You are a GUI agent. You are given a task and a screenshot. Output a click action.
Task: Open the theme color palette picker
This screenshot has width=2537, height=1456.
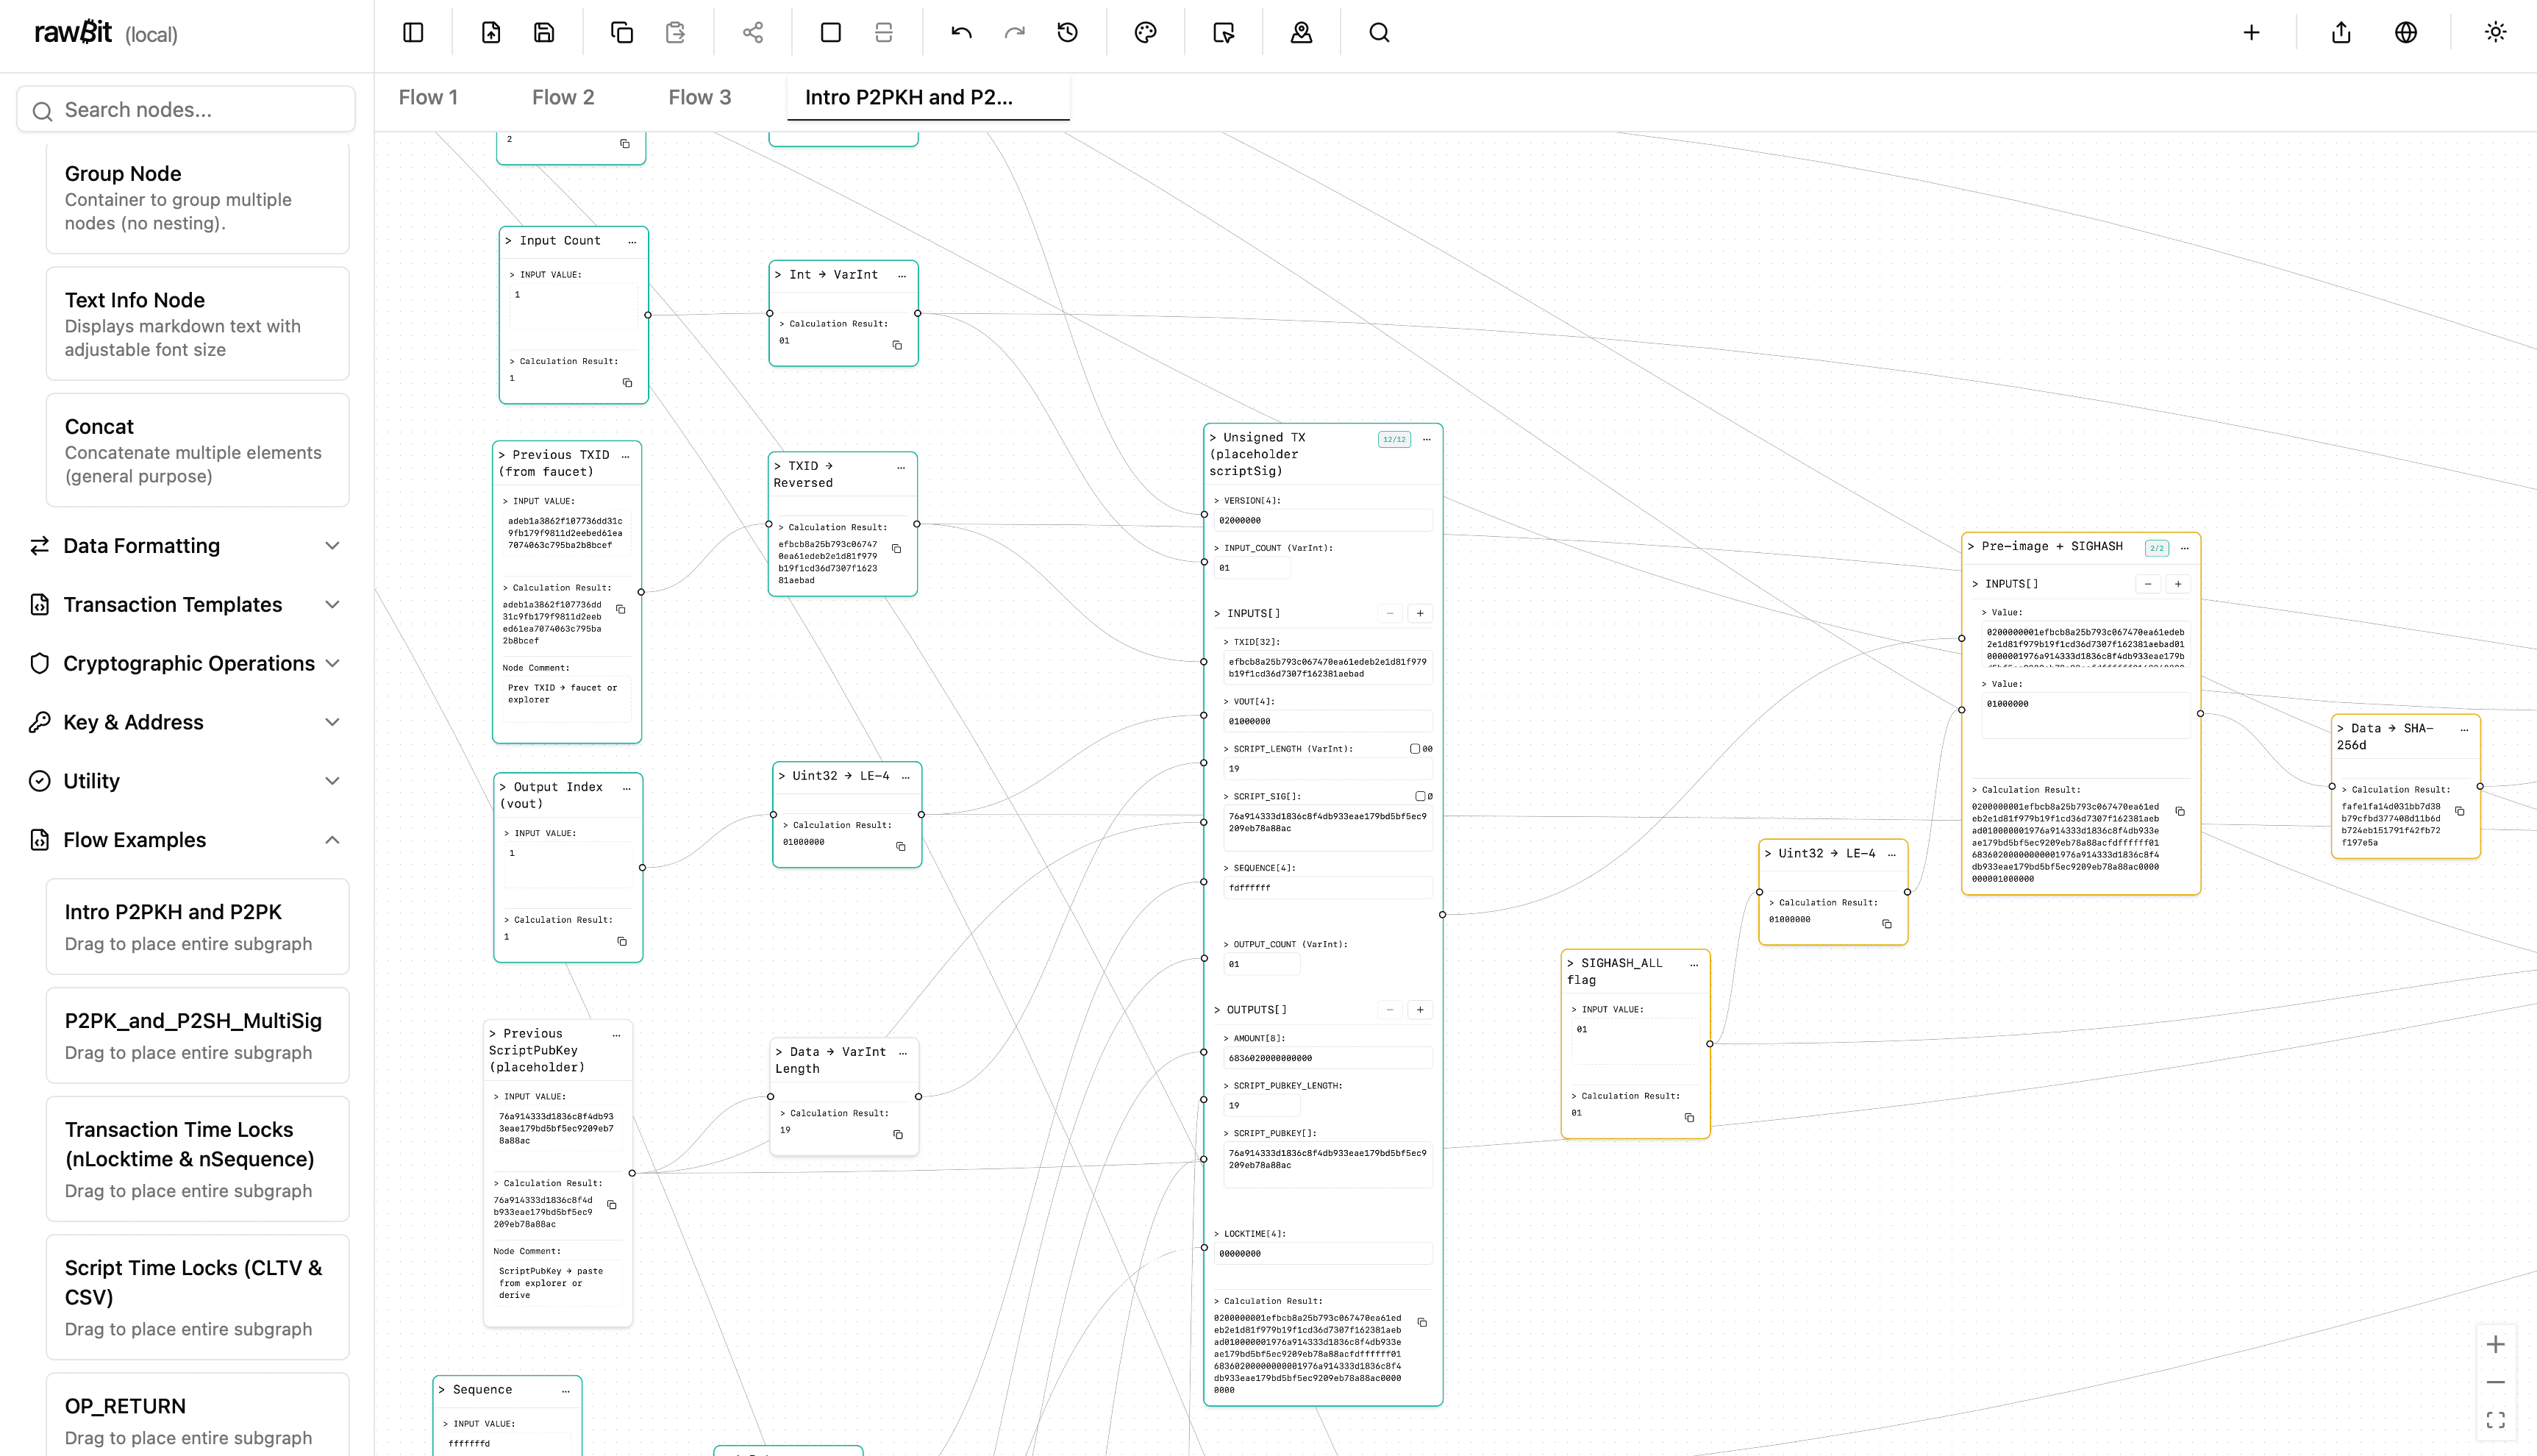click(x=1145, y=32)
